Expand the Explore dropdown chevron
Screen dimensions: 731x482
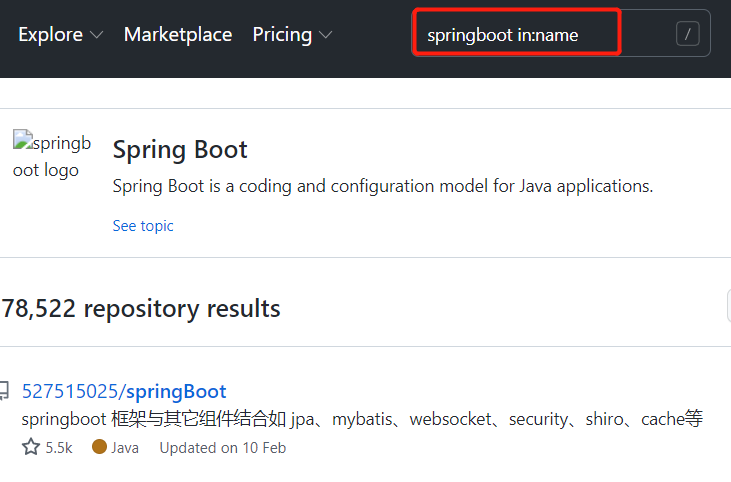[x=97, y=35]
